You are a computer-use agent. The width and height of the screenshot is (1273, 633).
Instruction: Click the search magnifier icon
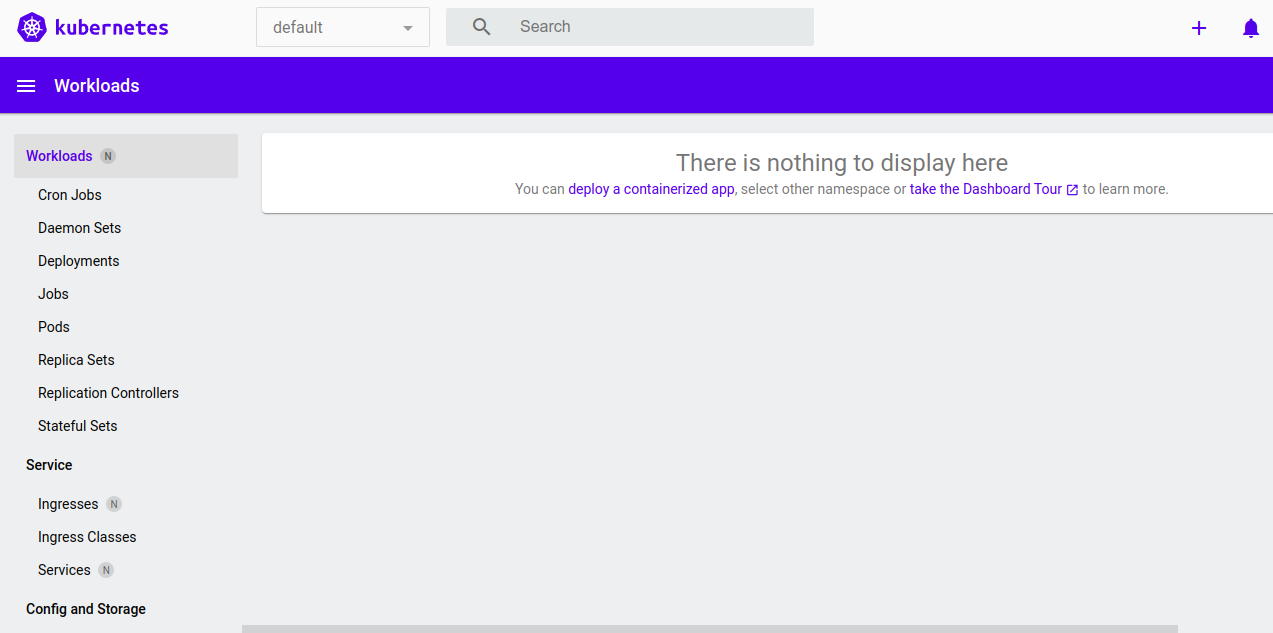(x=482, y=27)
